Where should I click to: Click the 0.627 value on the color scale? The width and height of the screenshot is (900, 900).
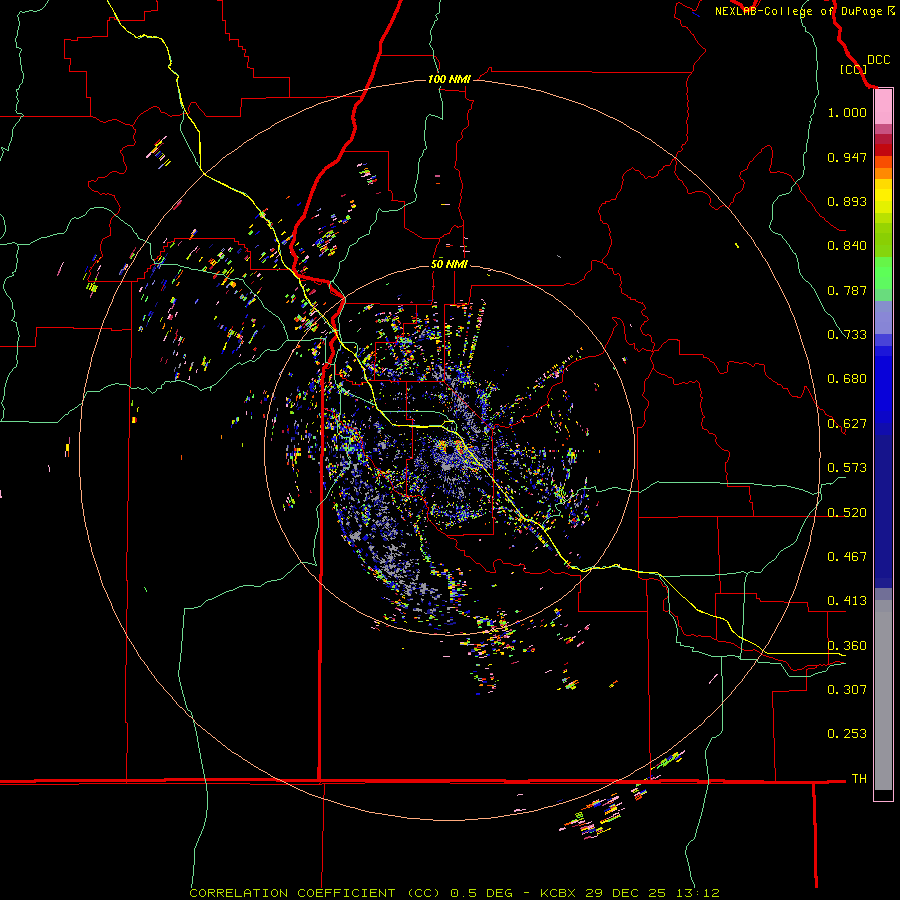point(847,424)
